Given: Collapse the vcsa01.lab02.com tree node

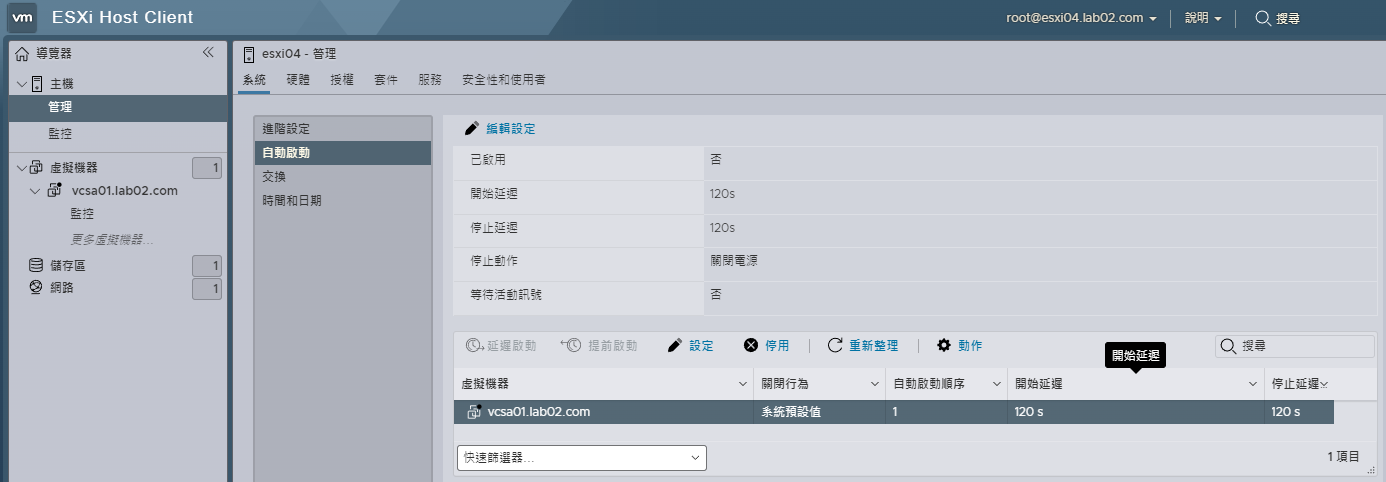Looking at the screenshot, I should click(x=35, y=190).
